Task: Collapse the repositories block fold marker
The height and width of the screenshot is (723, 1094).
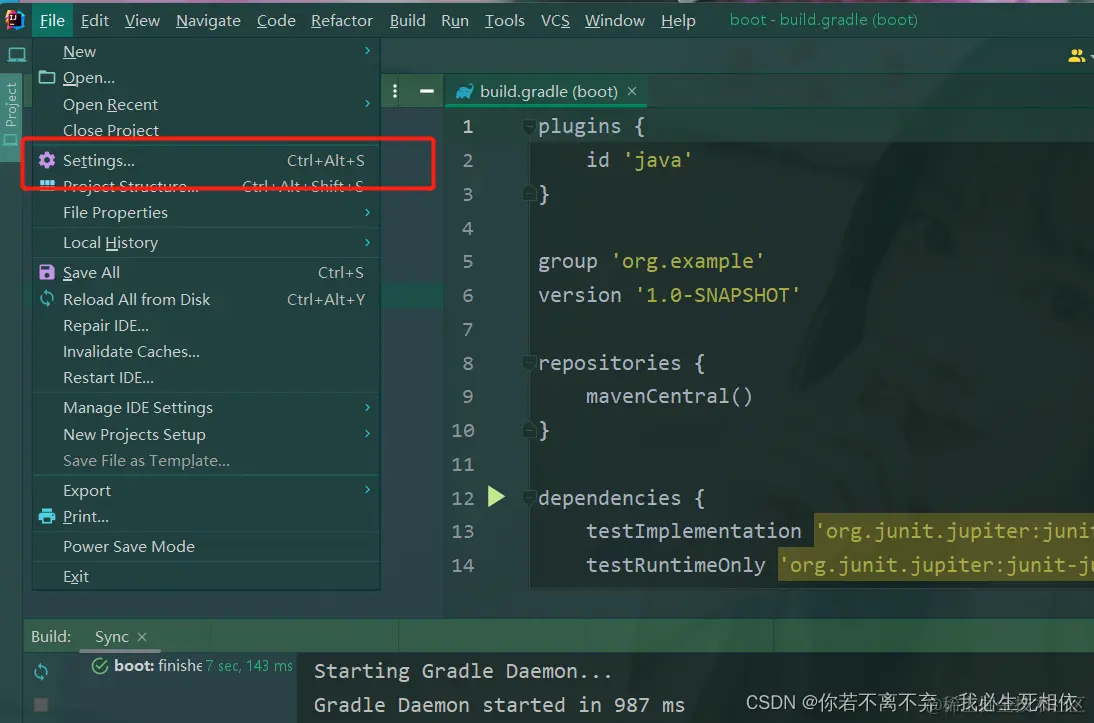Action: pyautogui.click(x=529, y=363)
